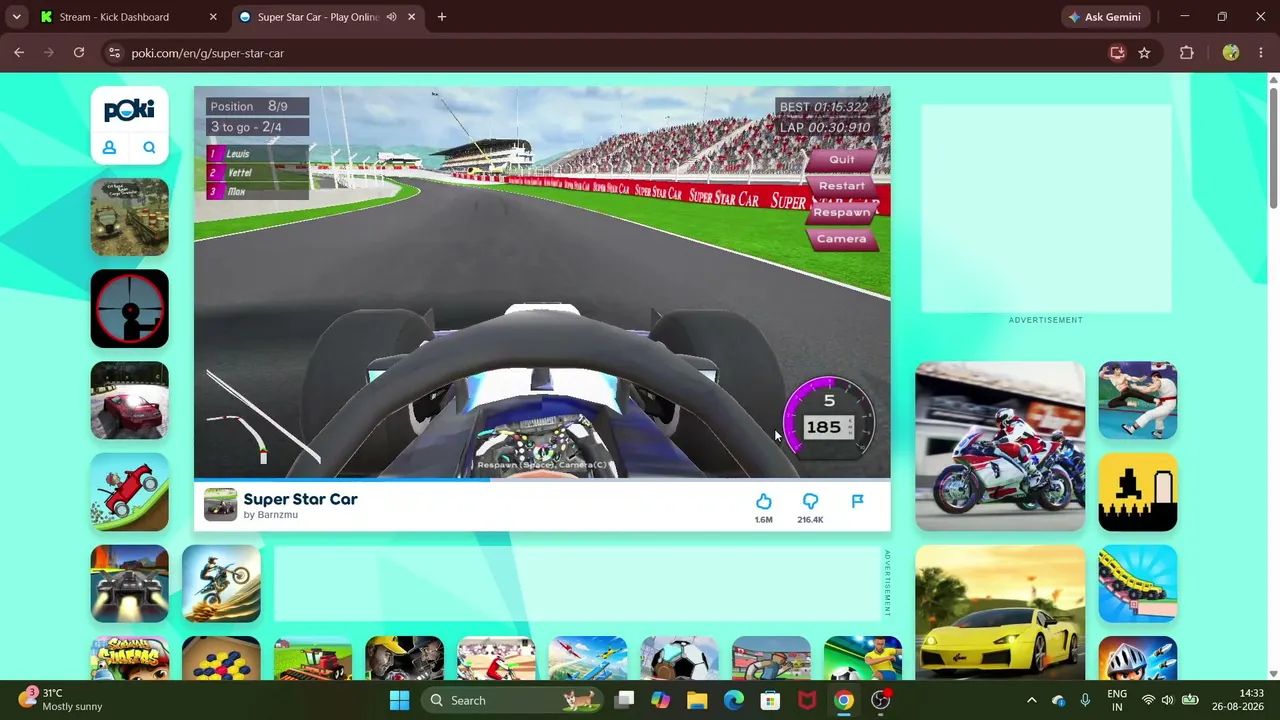Open McAfee from the taskbar
The height and width of the screenshot is (720, 1280).
(x=807, y=700)
